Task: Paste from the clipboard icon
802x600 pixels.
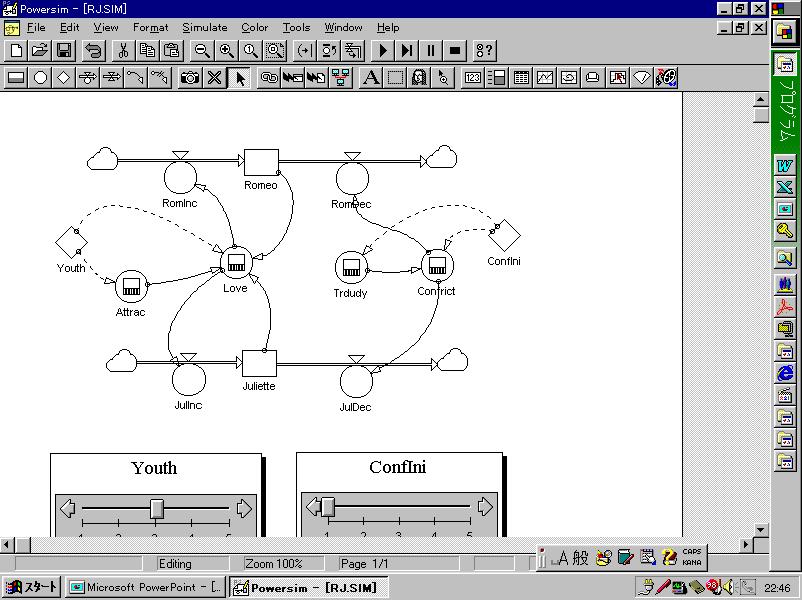Action: 171,51
